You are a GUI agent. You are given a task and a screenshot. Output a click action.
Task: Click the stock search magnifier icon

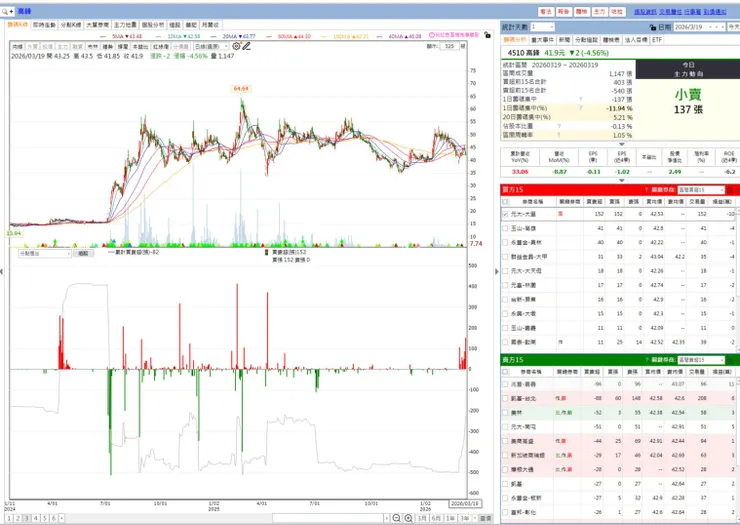click(5, 11)
